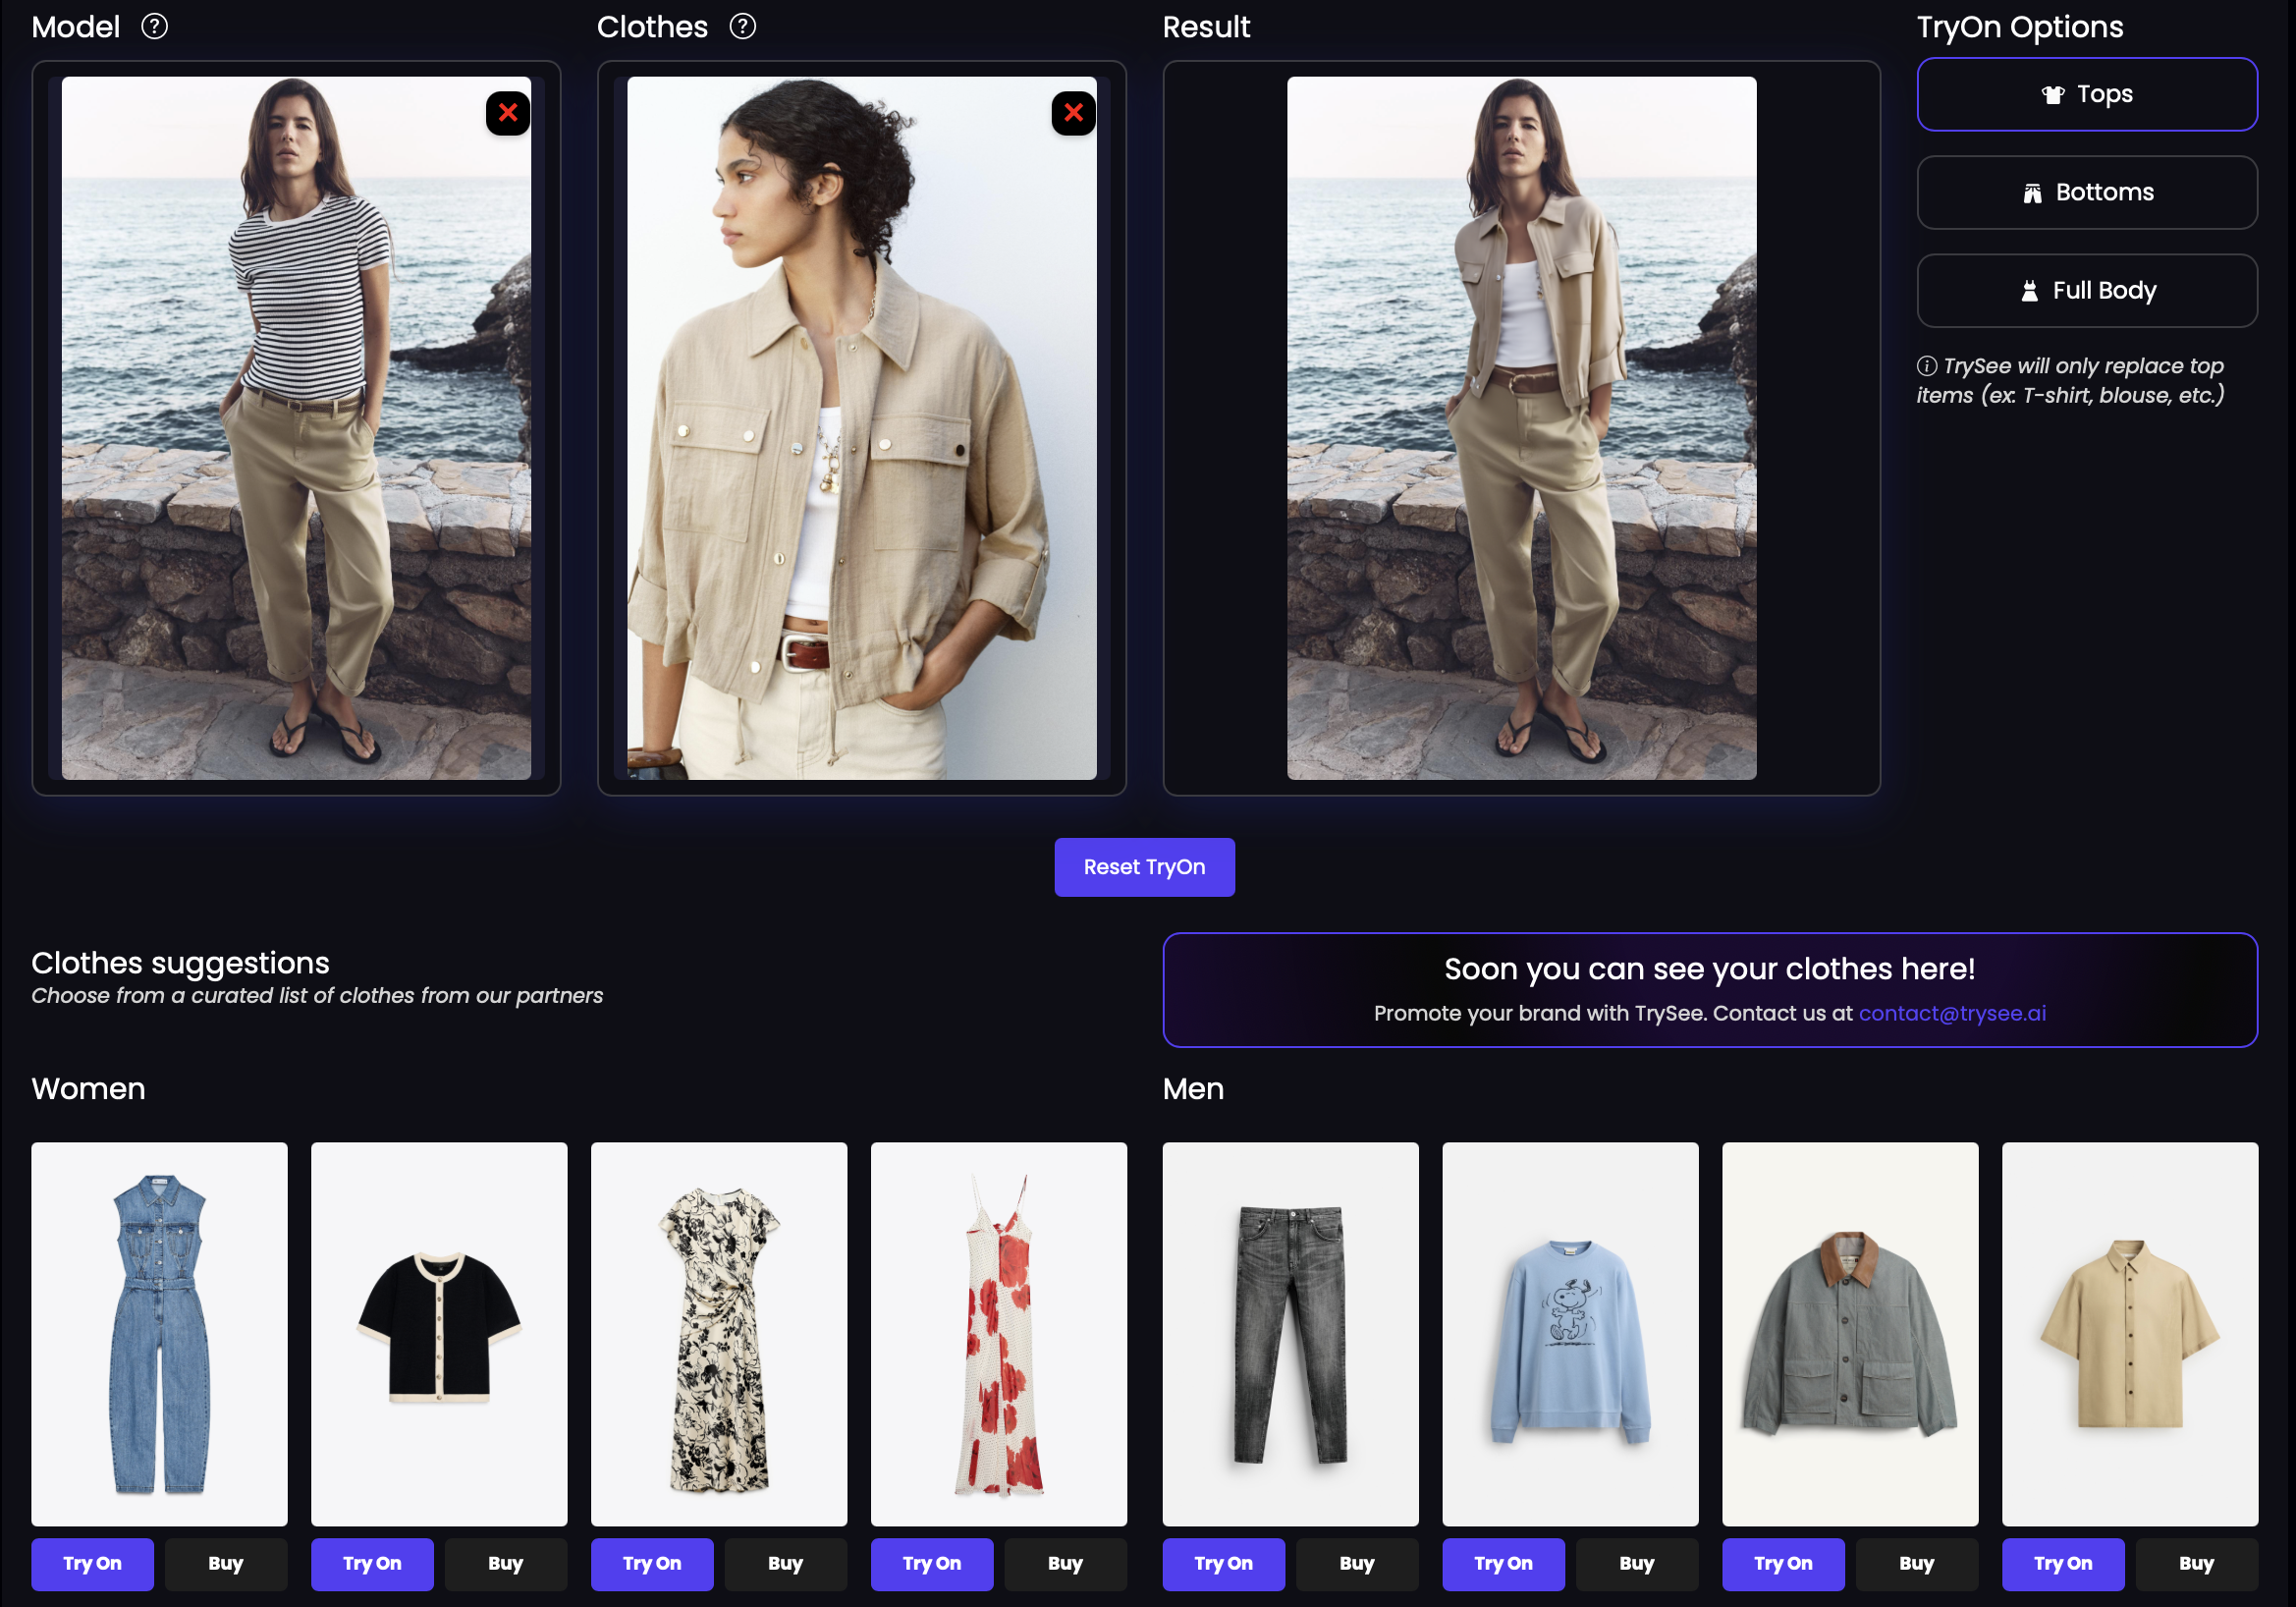Image resolution: width=2296 pixels, height=1607 pixels.
Task: Select the Tops try-on option
Action: click(2086, 94)
